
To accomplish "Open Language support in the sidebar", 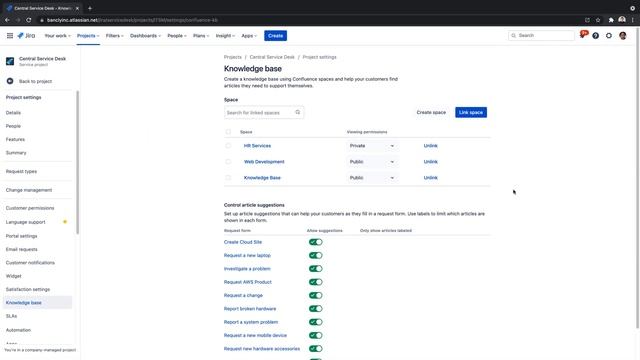I will (x=25, y=222).
